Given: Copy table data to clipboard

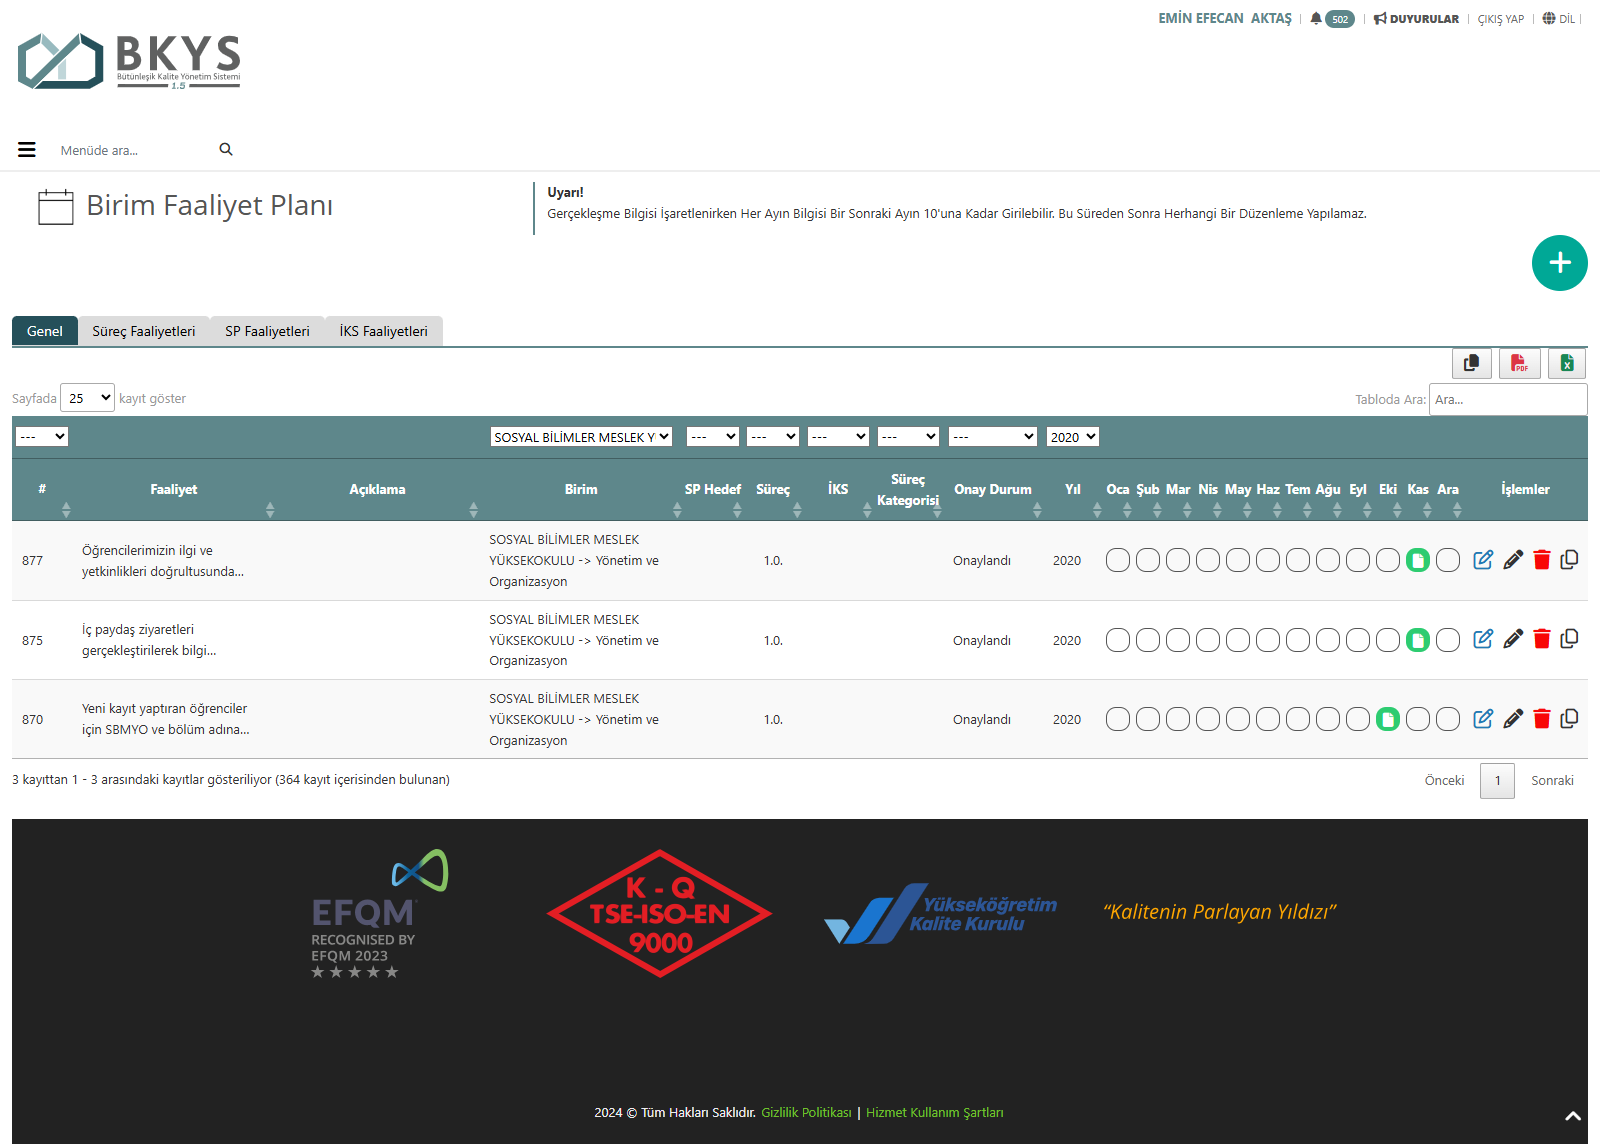Looking at the screenshot, I should coord(1471,363).
